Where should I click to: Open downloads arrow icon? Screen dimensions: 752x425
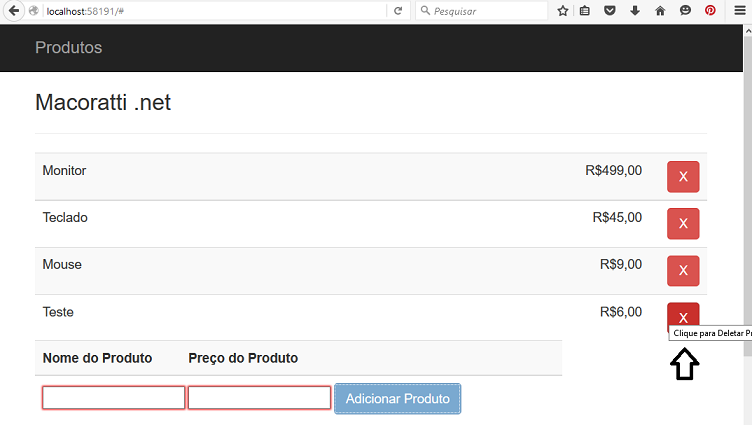point(635,11)
